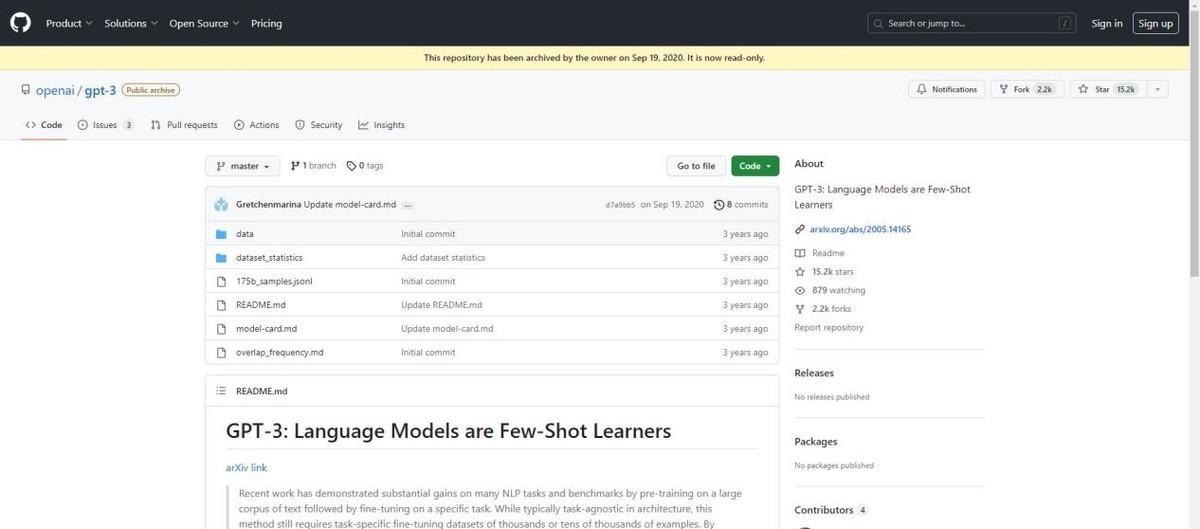The height and width of the screenshot is (529, 1200).
Task: Open the master branch selector dropdown
Action: point(242,166)
